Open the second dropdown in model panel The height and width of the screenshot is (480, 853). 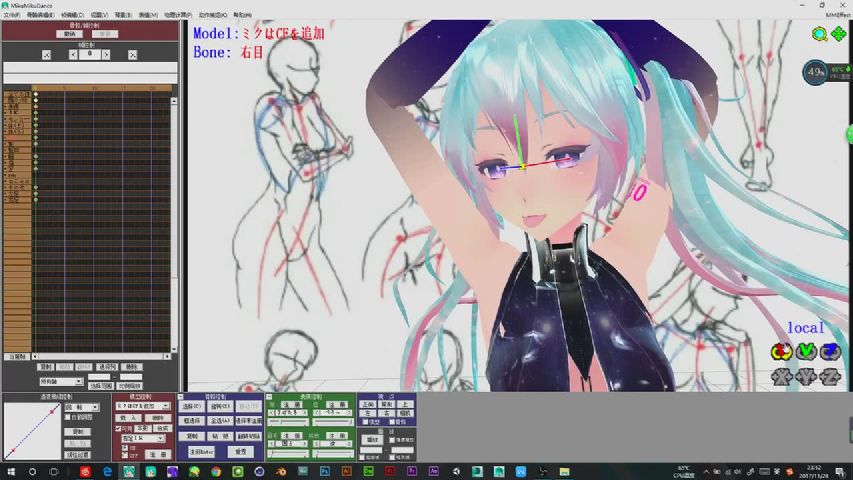[144, 438]
